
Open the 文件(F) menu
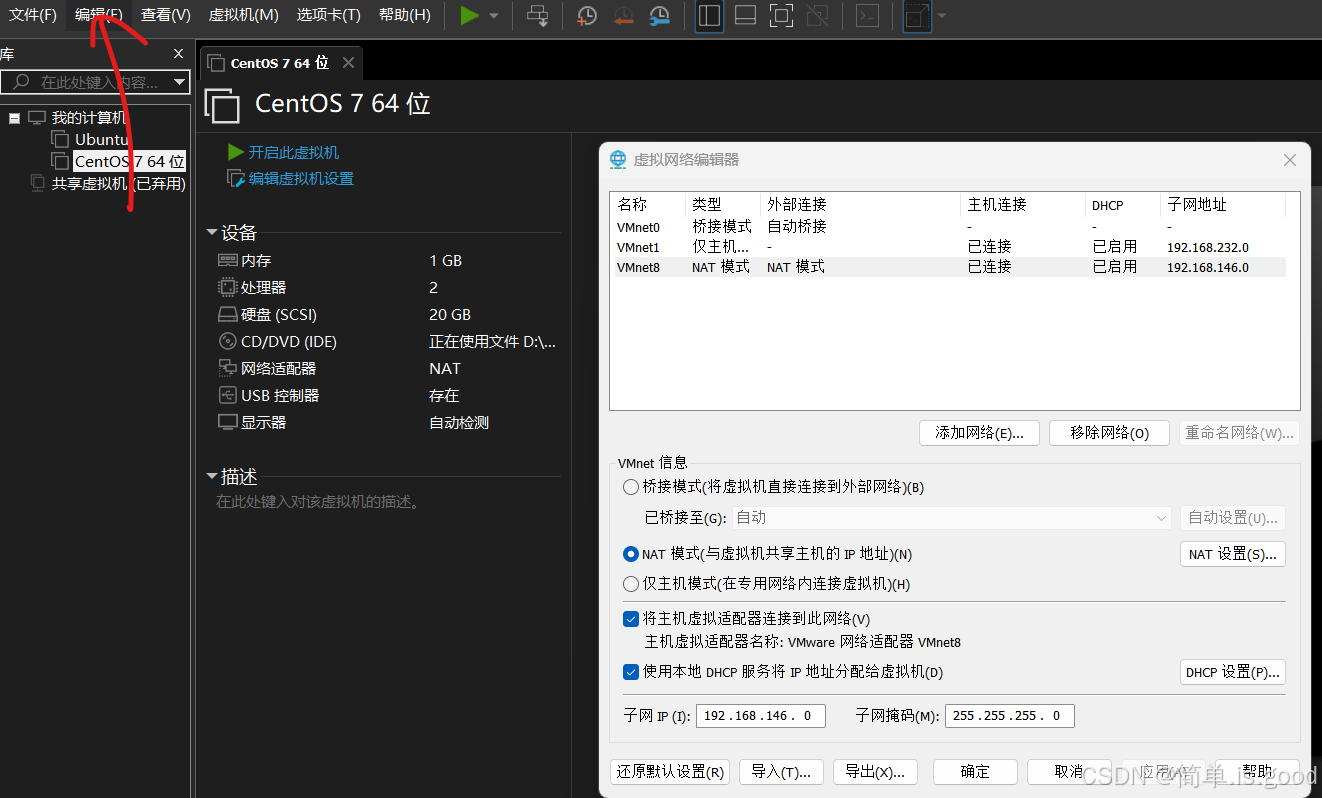pyautogui.click(x=33, y=15)
